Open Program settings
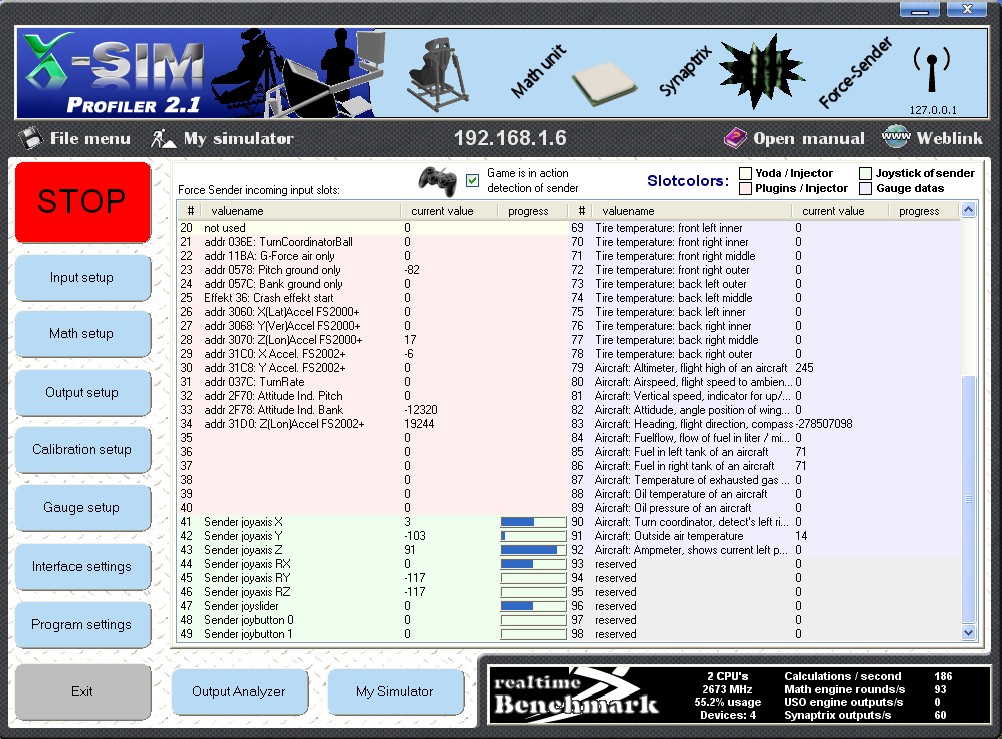Image resolution: width=1002 pixels, height=739 pixels. [x=82, y=625]
